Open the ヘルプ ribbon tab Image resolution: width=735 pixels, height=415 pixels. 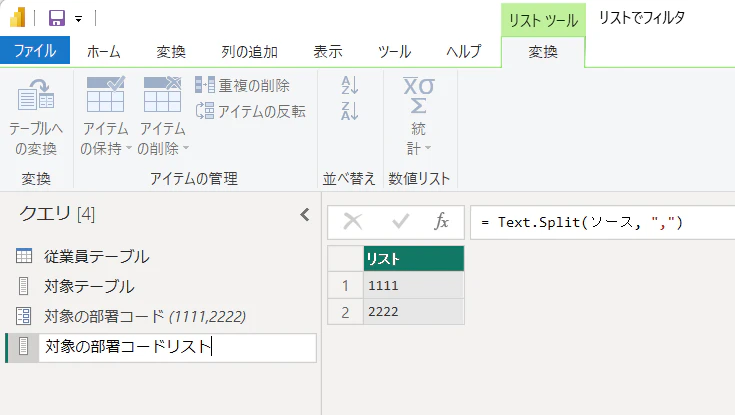(463, 52)
